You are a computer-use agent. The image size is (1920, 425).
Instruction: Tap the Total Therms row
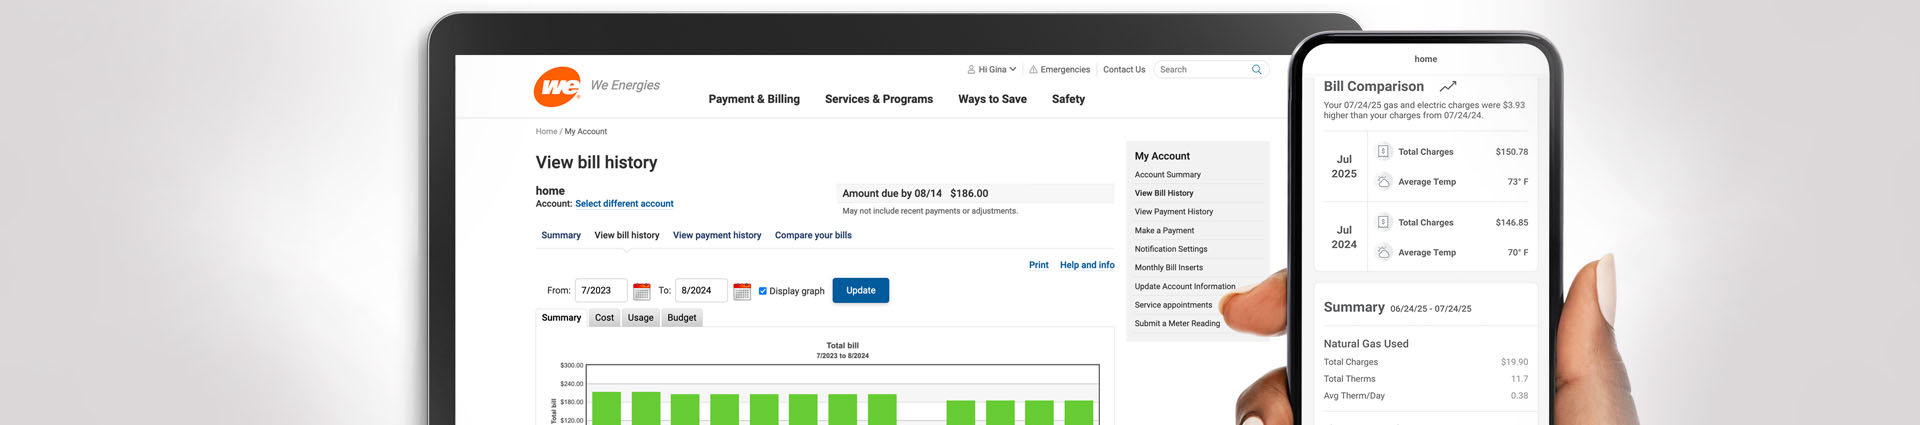point(1426,379)
